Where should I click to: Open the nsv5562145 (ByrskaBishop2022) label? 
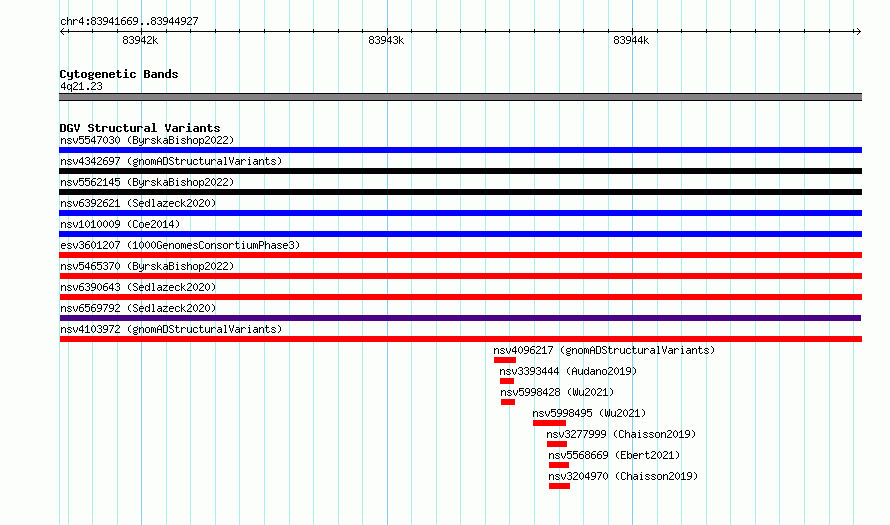[x=147, y=182]
